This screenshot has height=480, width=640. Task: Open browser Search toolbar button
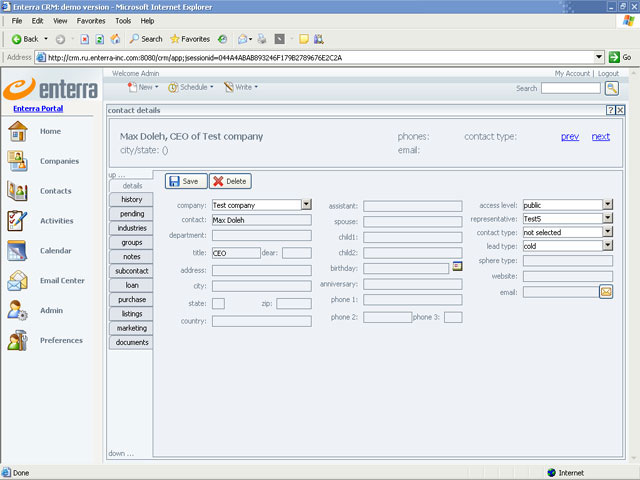(146, 39)
